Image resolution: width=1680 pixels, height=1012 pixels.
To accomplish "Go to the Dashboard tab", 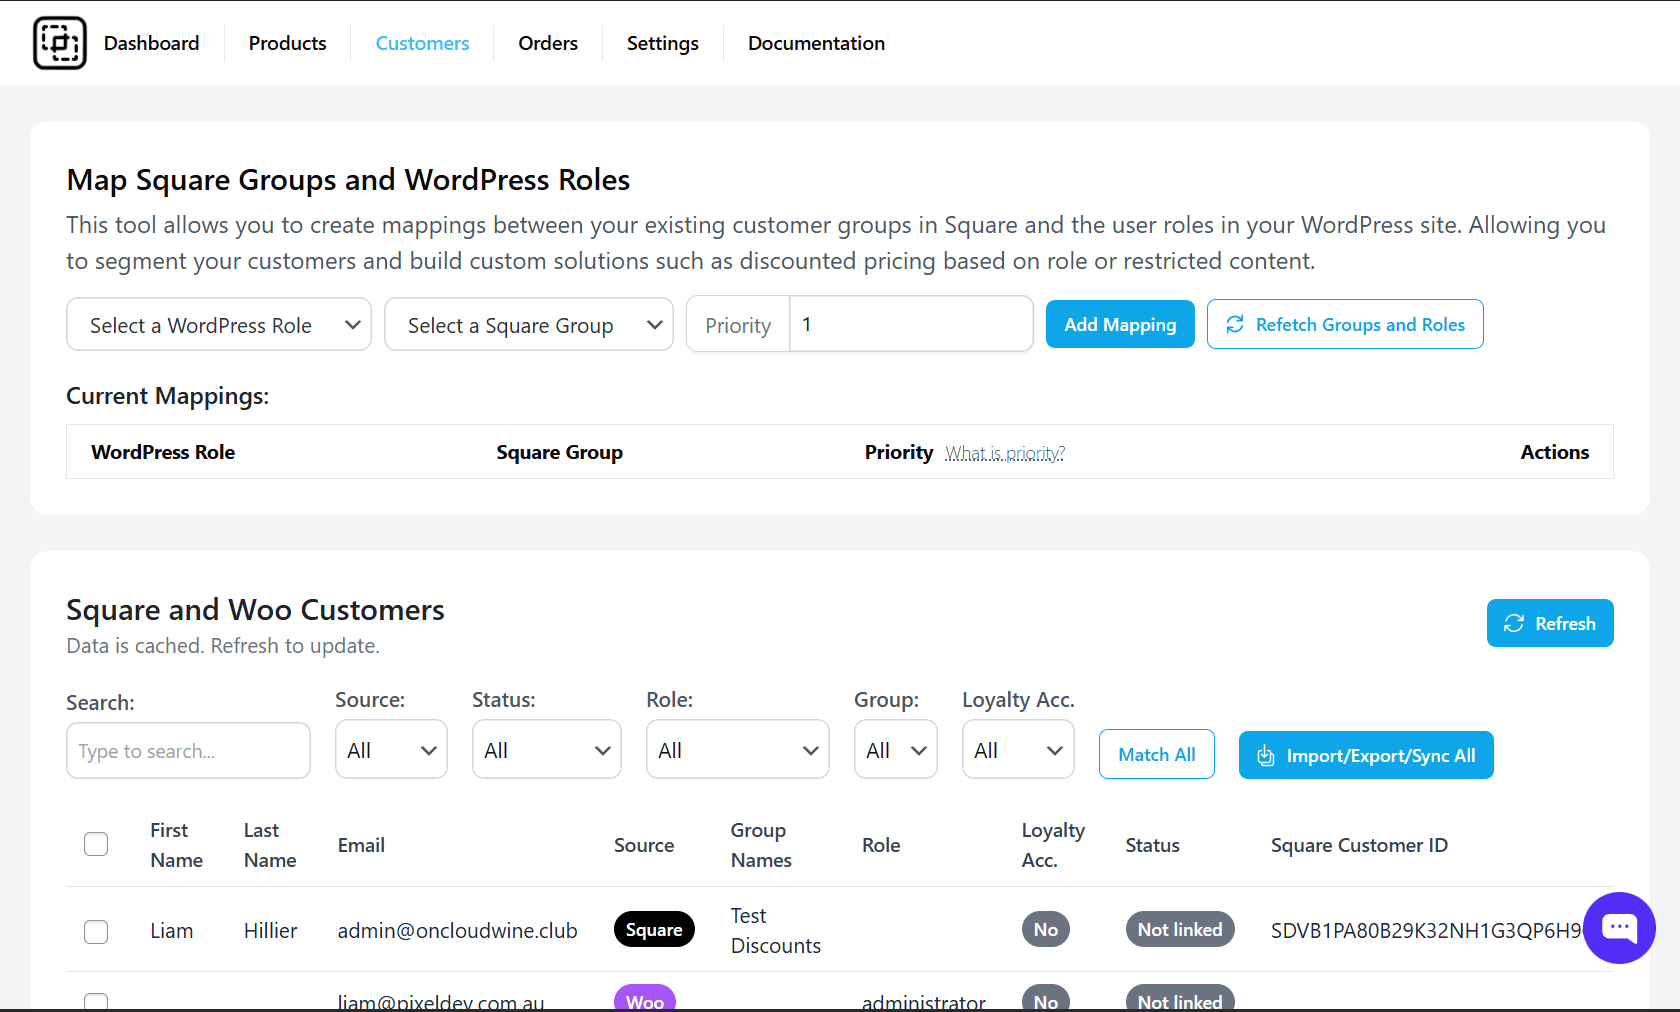I will pyautogui.click(x=151, y=43).
